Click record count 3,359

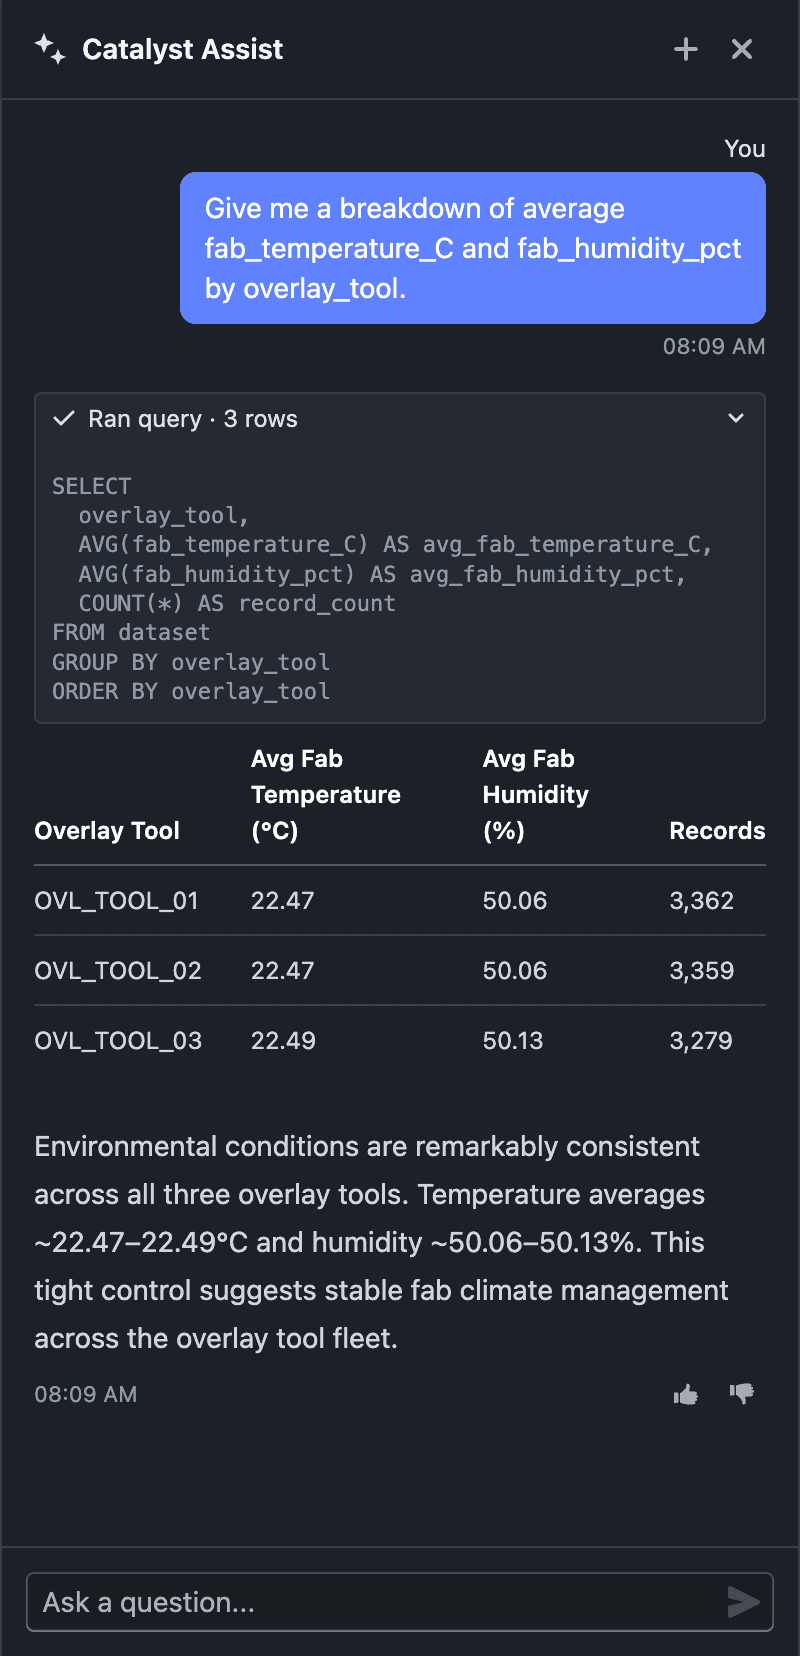702,971
